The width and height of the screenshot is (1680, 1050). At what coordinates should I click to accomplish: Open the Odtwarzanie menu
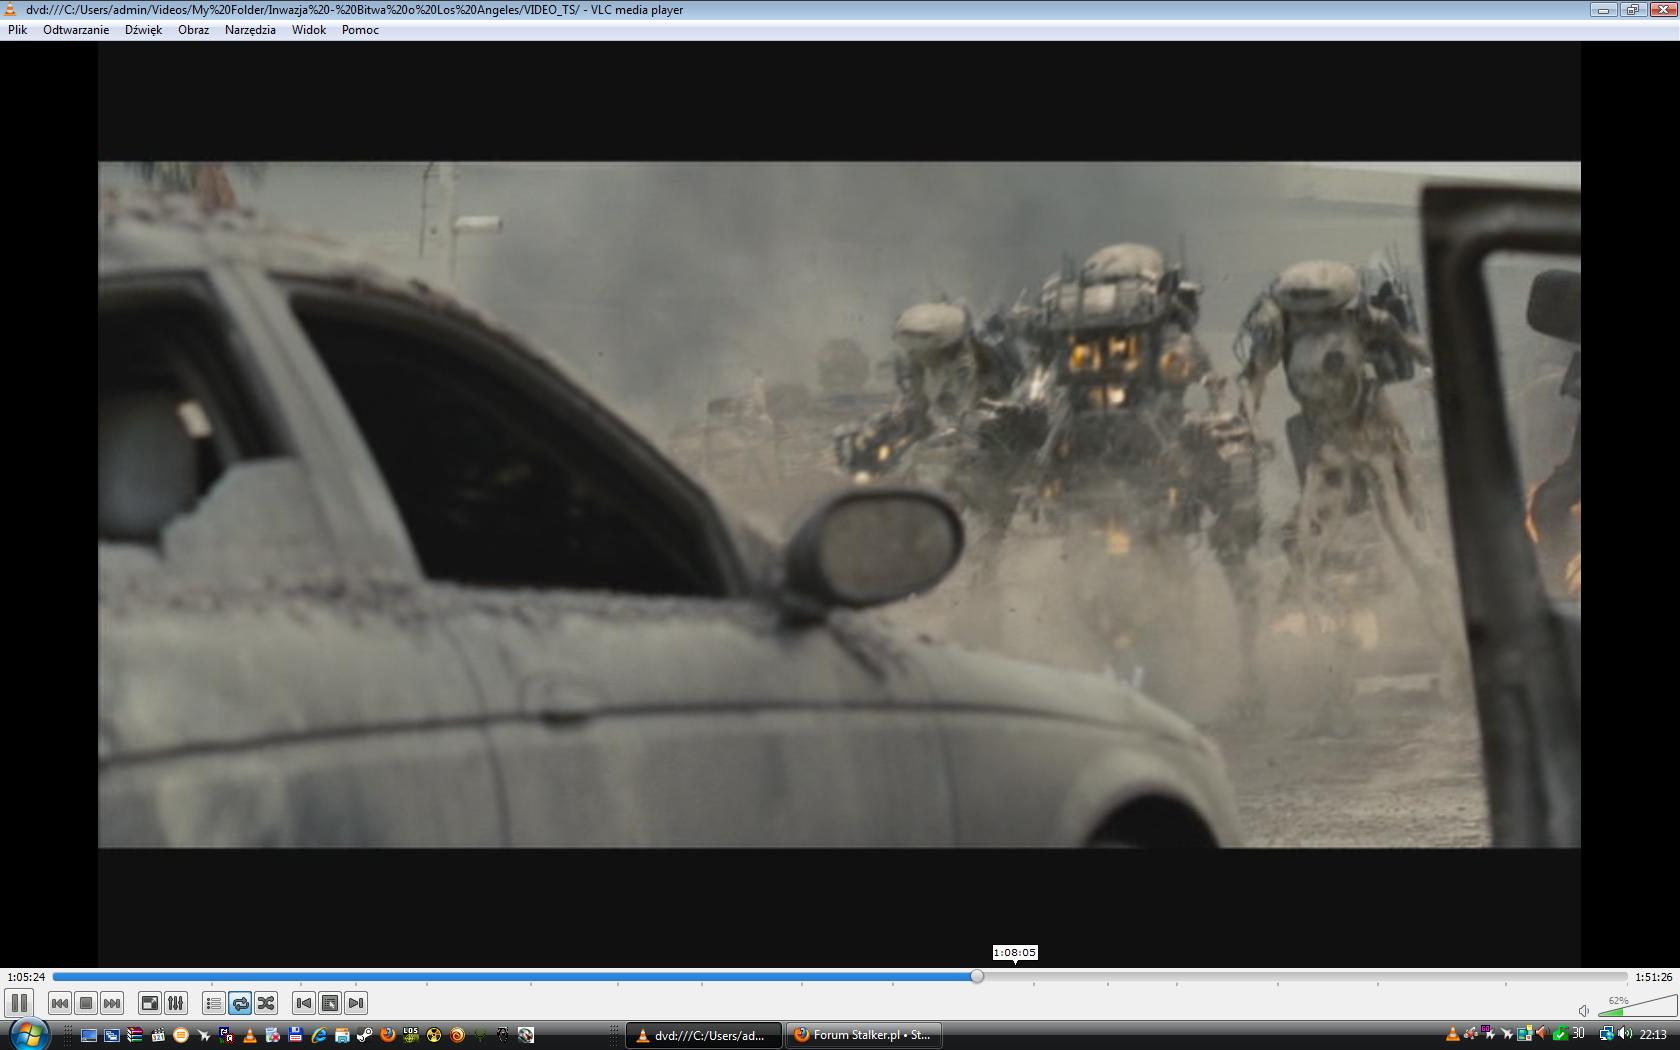(76, 30)
